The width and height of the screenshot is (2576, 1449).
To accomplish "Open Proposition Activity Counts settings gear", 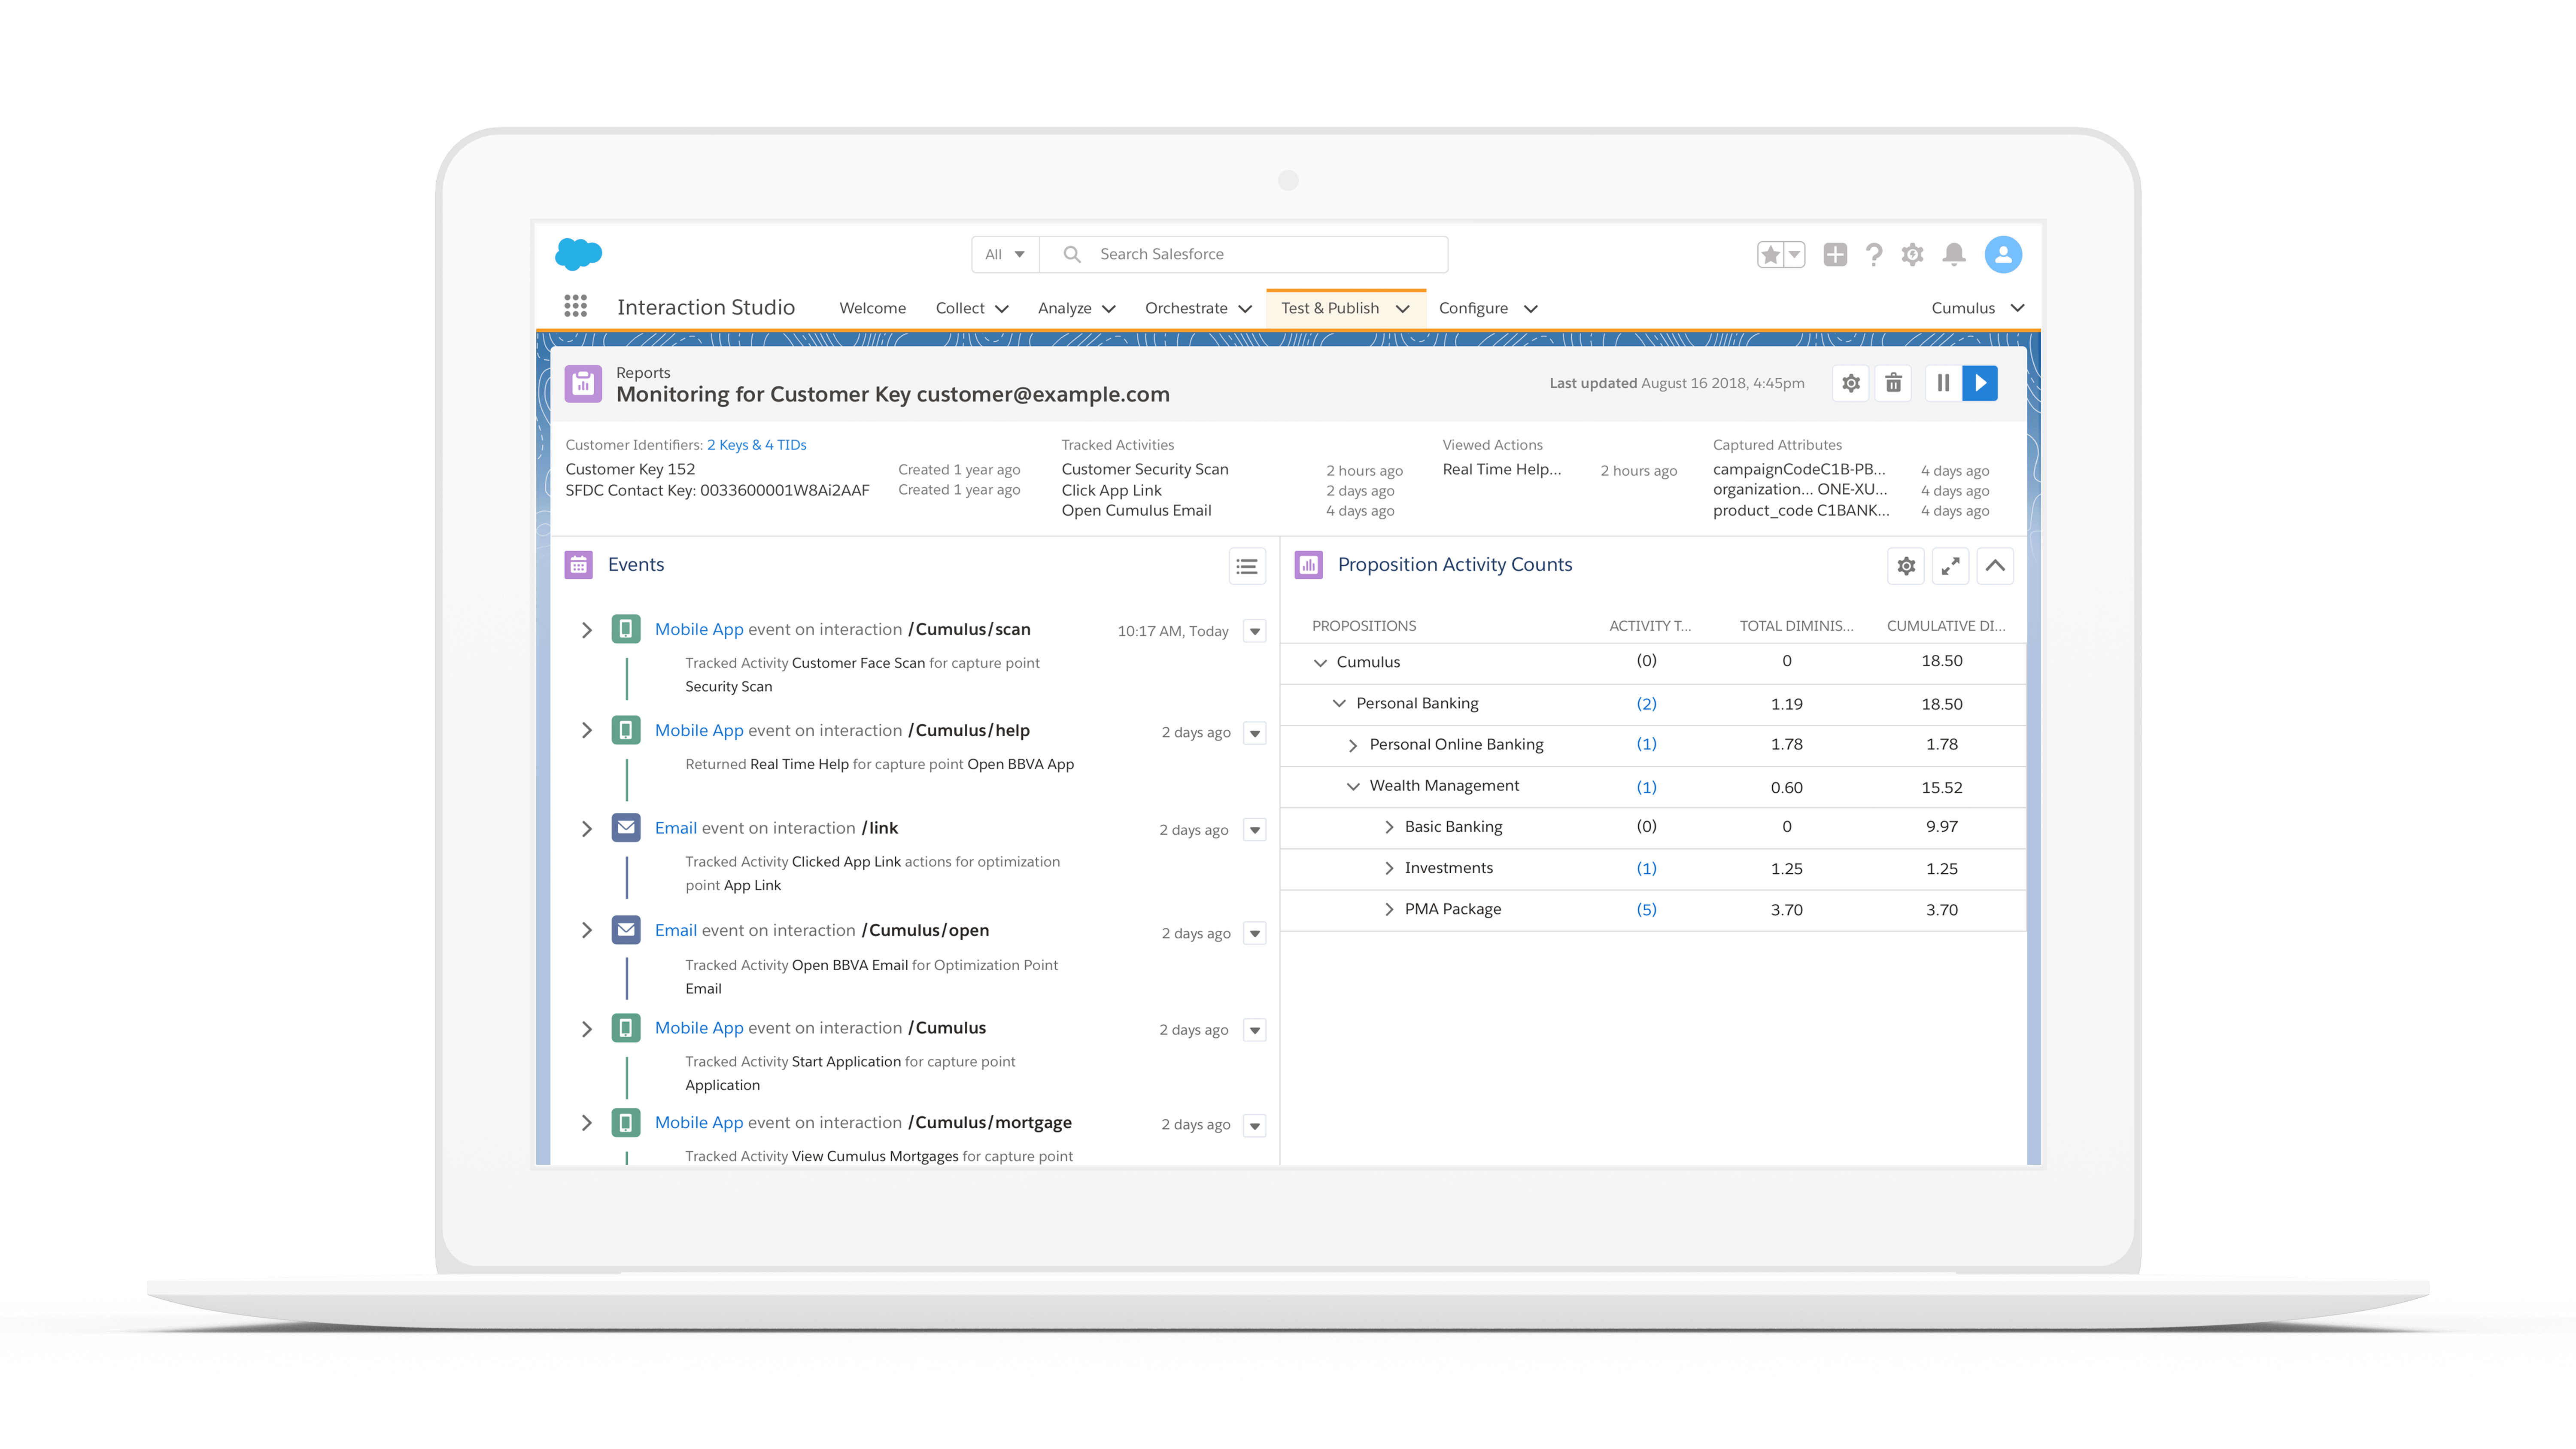I will point(1906,566).
